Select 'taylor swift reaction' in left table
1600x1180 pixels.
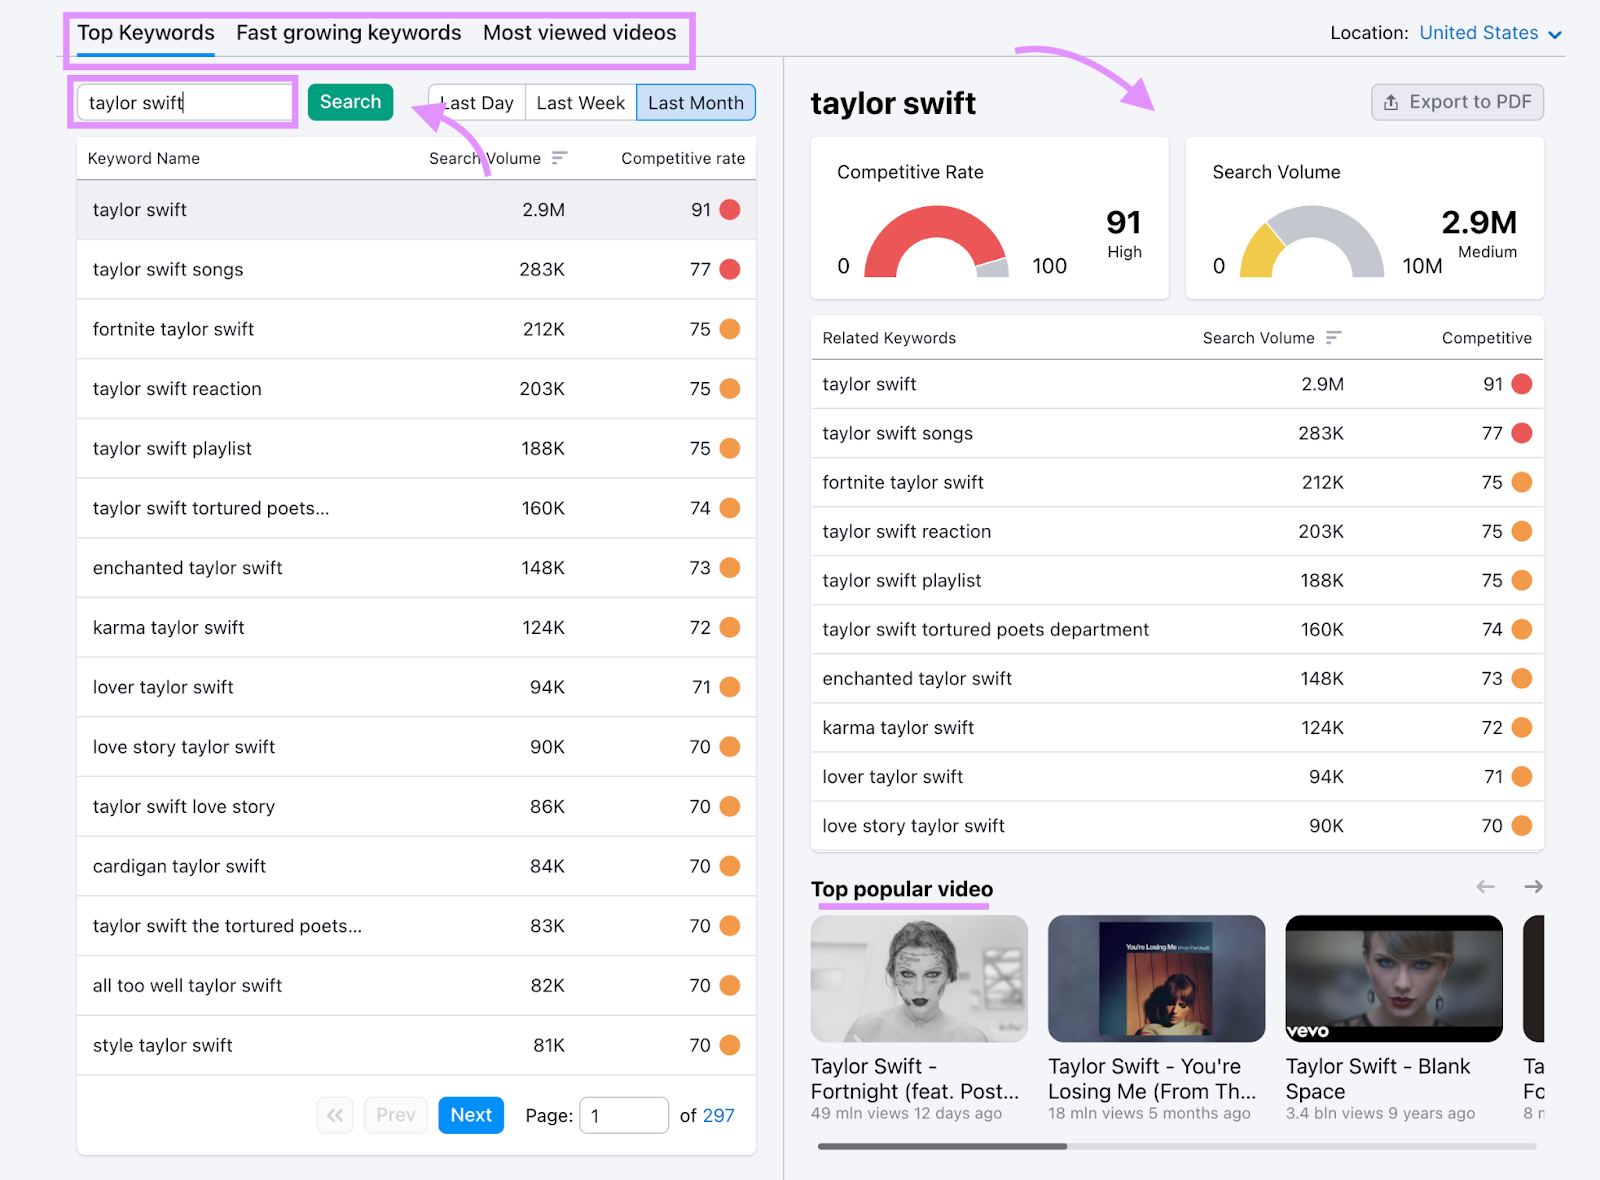[416, 389]
